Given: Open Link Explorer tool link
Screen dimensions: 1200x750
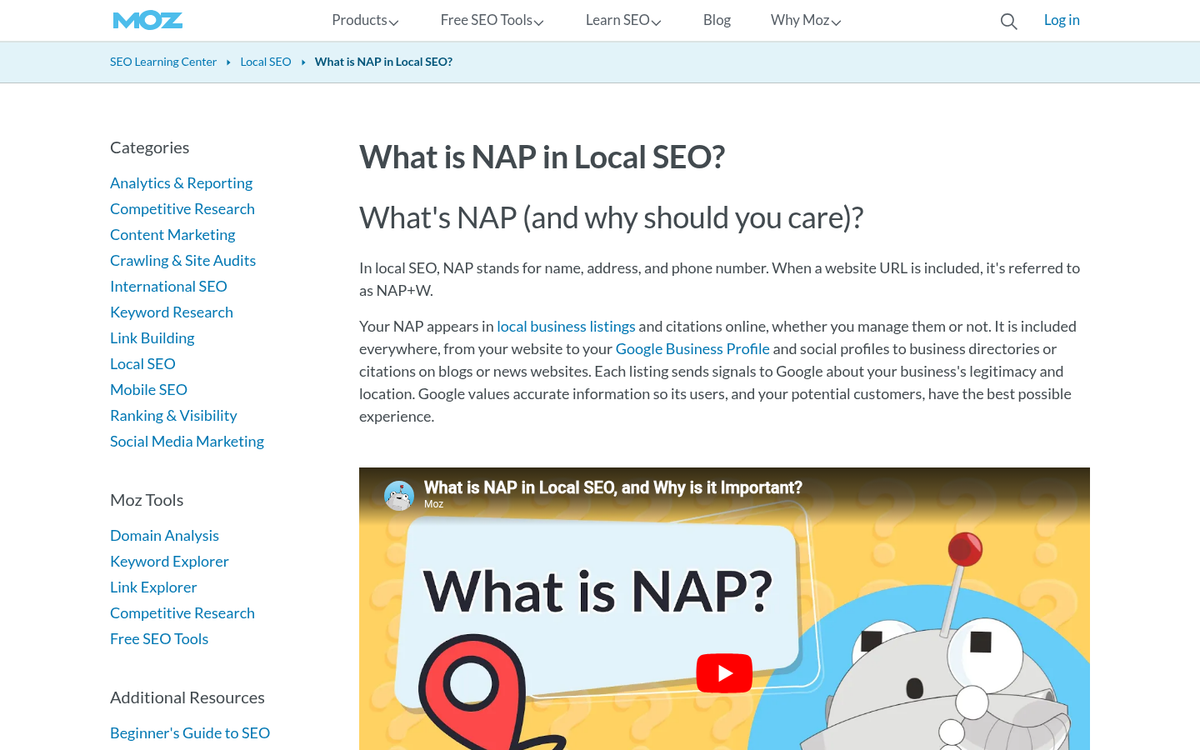Looking at the screenshot, I should click(x=154, y=588).
